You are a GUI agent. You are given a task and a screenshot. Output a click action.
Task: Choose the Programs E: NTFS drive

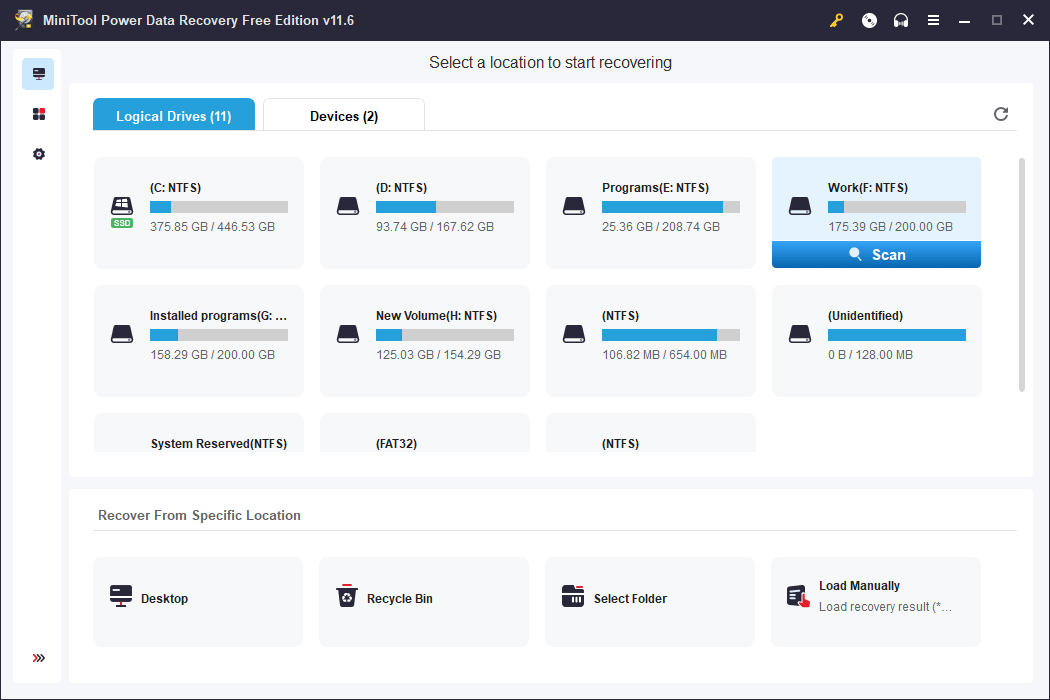651,212
